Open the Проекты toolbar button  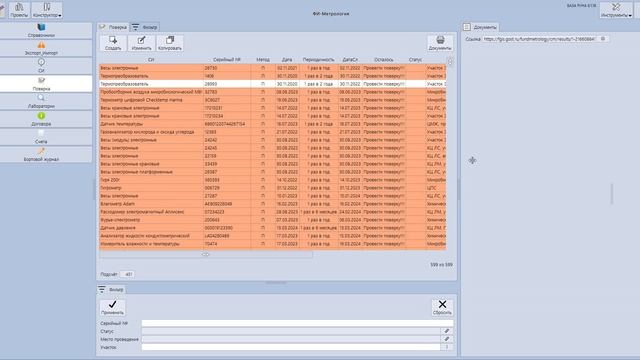pyautogui.click(x=19, y=10)
